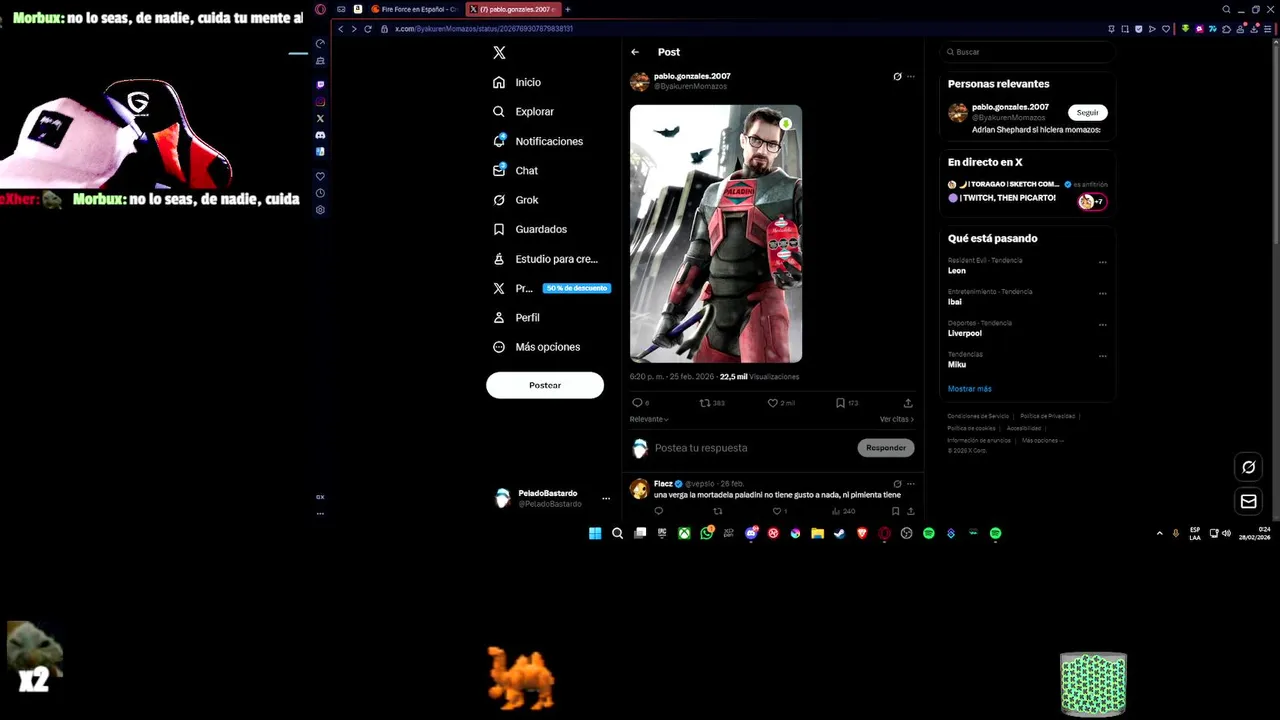
Task: Open the Half-Life Paladini post image
Action: pyautogui.click(x=716, y=233)
